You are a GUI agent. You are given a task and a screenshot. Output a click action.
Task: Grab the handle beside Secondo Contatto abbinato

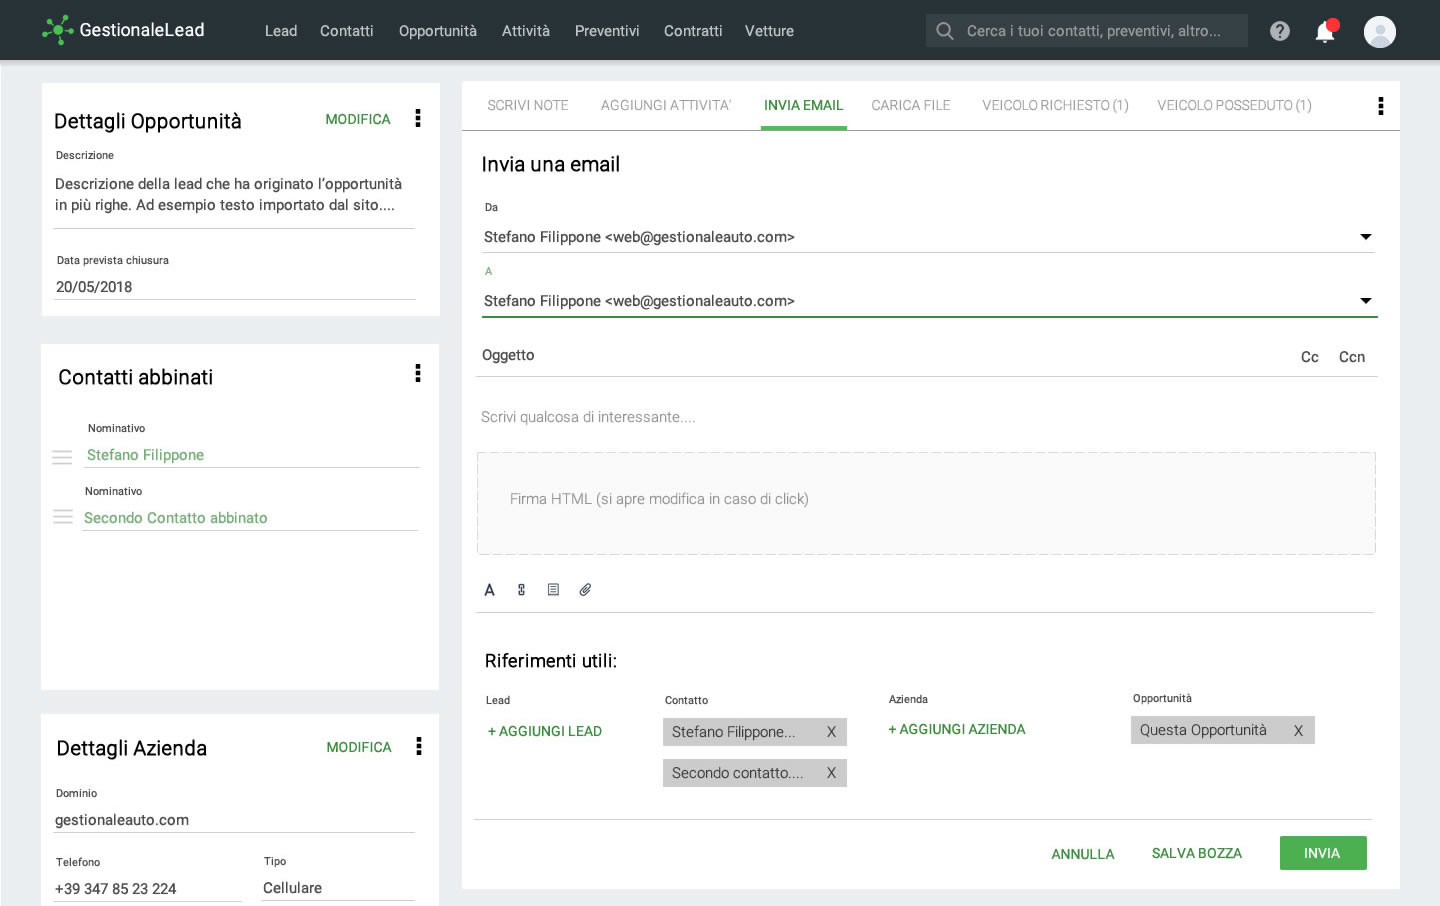point(63,517)
